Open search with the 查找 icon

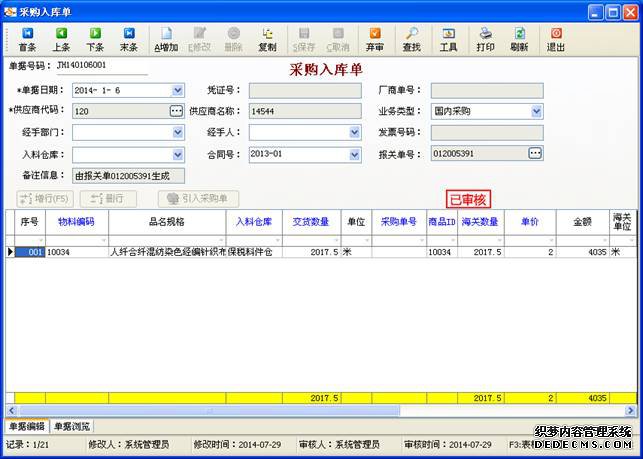412,39
